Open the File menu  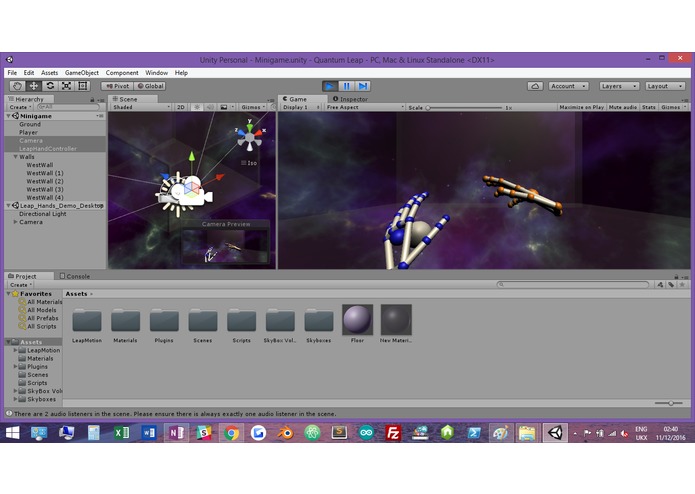[x=12, y=73]
